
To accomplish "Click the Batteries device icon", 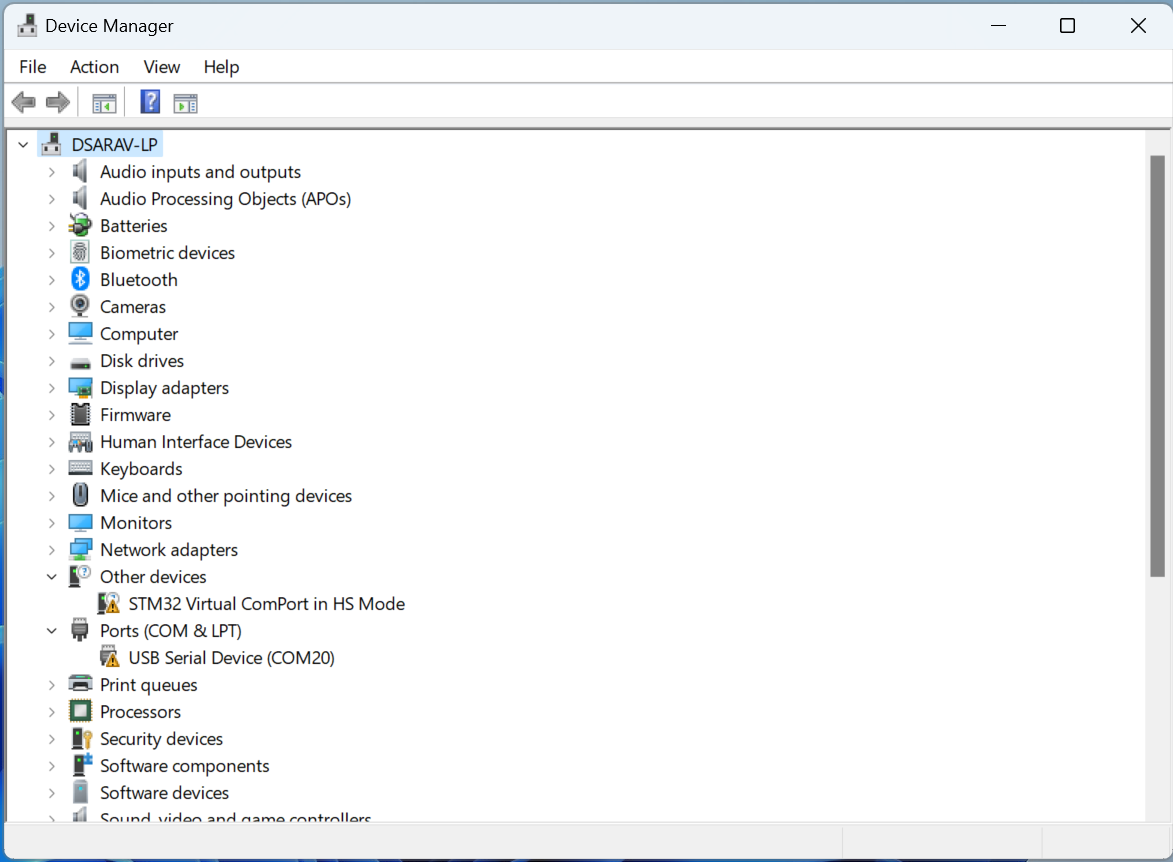I will 80,225.
